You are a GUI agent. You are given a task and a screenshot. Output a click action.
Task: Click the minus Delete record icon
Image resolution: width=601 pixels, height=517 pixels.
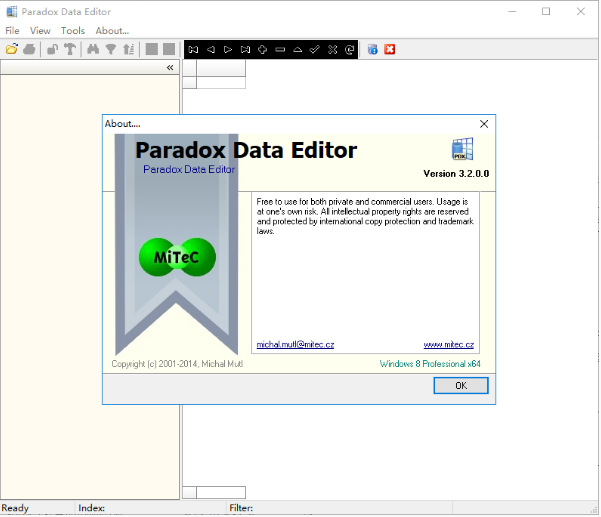point(280,49)
